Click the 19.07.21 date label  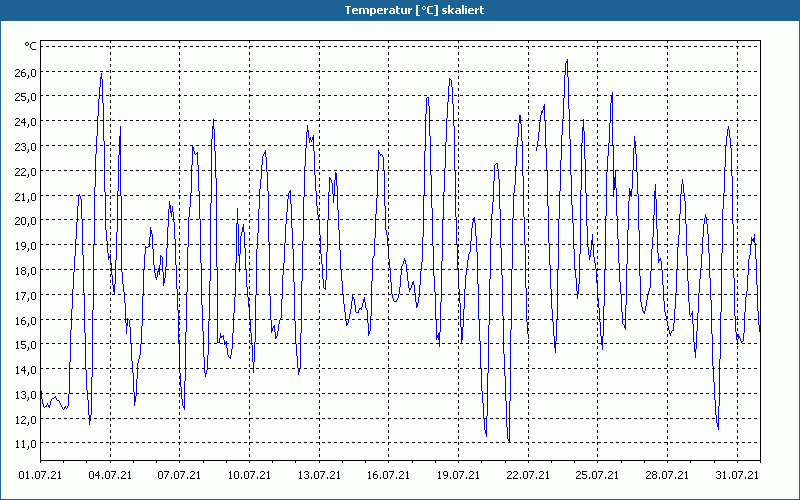pyautogui.click(x=459, y=475)
